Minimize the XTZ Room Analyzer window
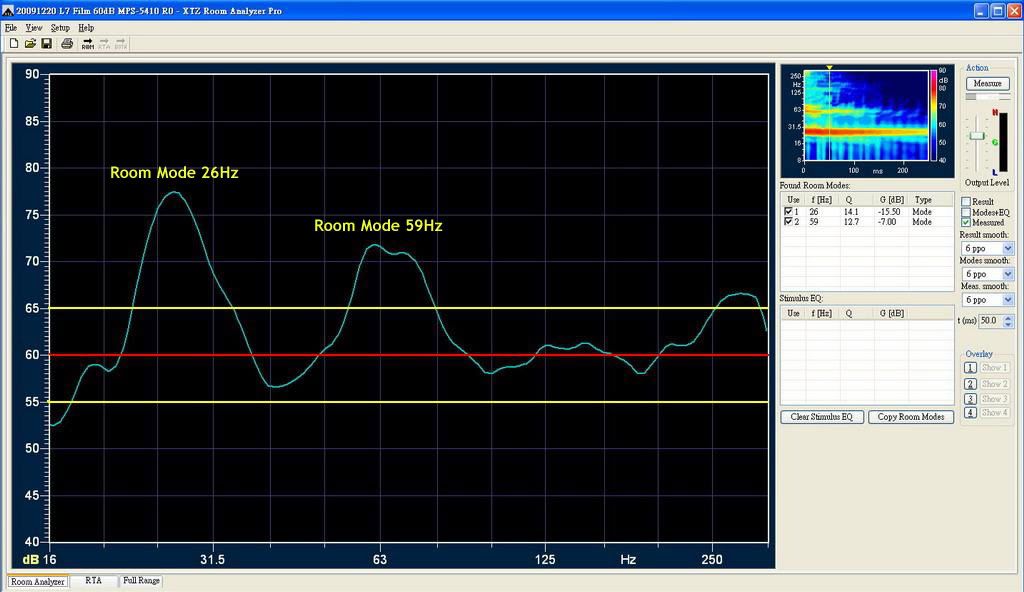 pyautogui.click(x=981, y=11)
